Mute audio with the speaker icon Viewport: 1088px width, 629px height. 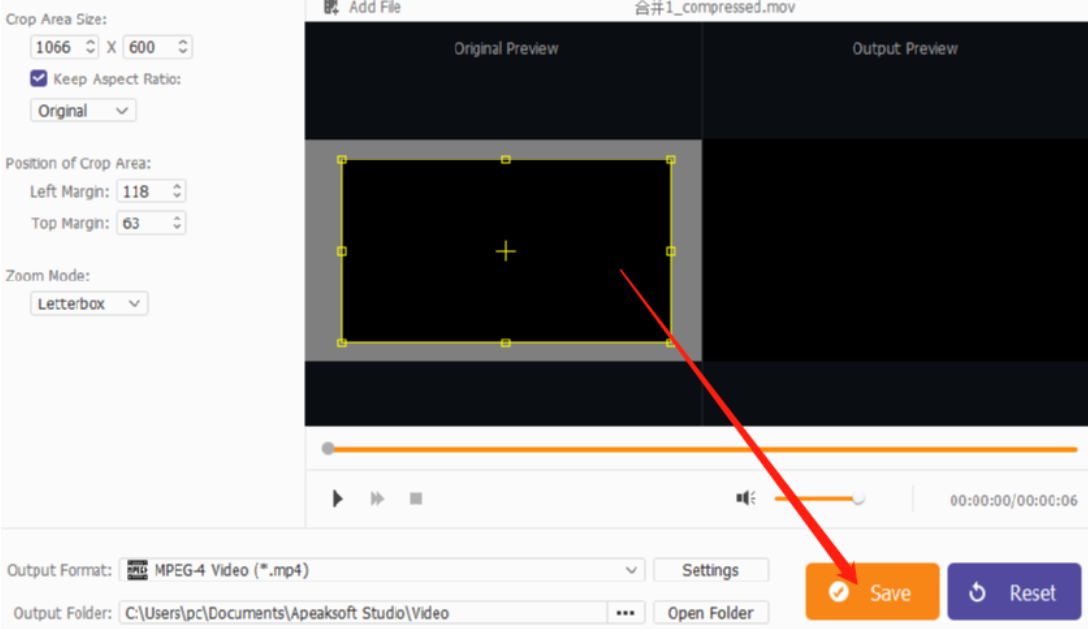tap(746, 498)
